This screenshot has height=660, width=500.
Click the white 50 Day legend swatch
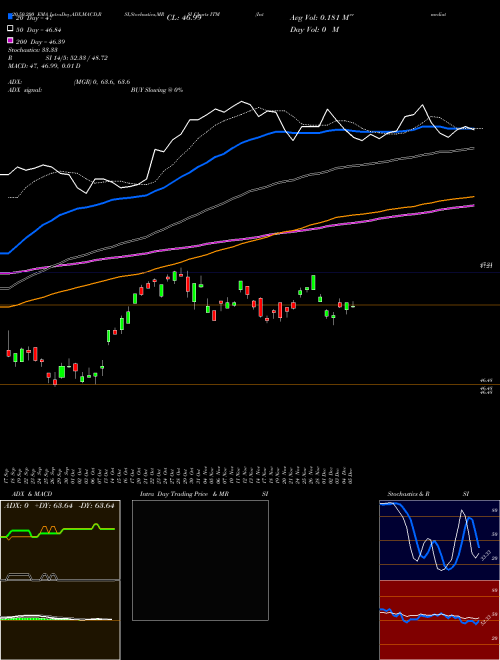click(x=10, y=29)
